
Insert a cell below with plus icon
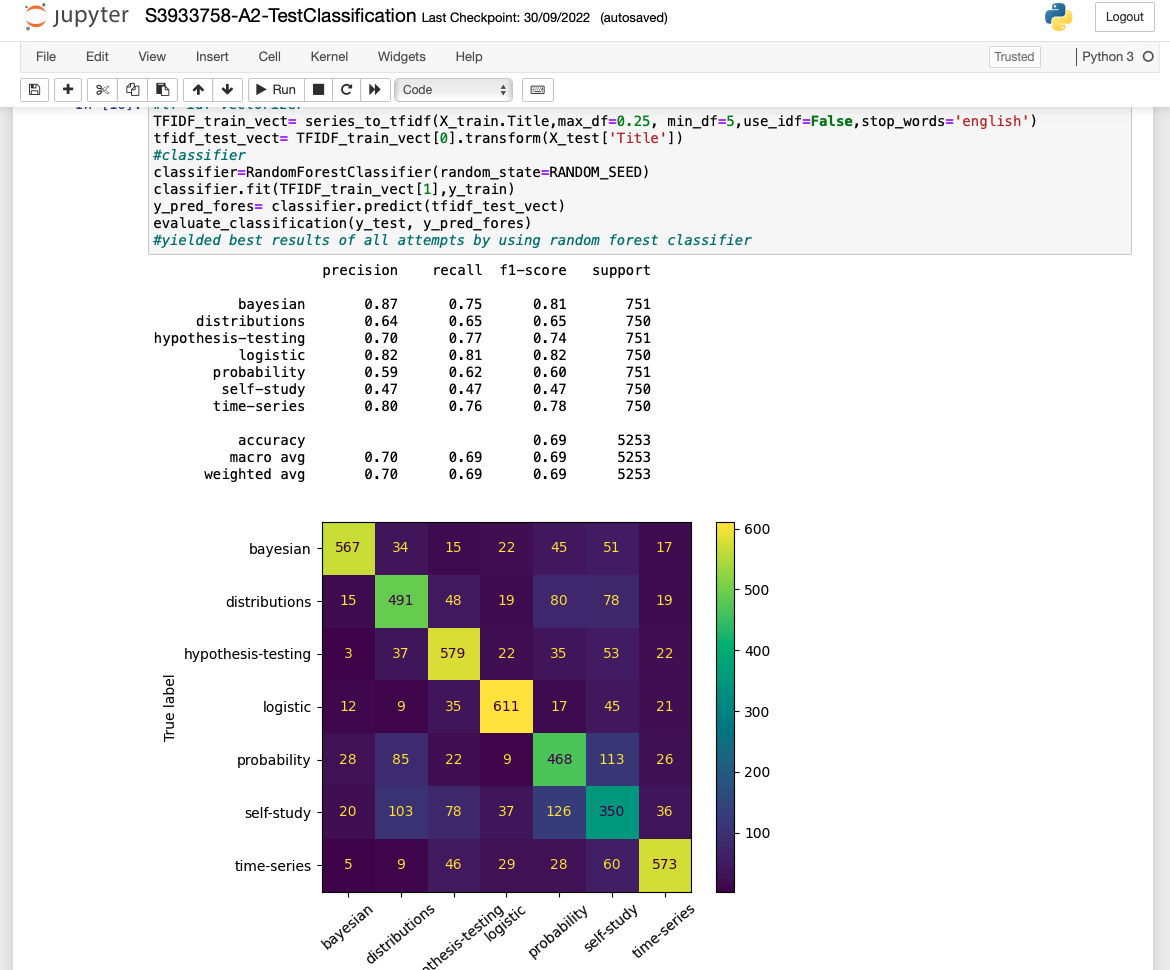68,90
